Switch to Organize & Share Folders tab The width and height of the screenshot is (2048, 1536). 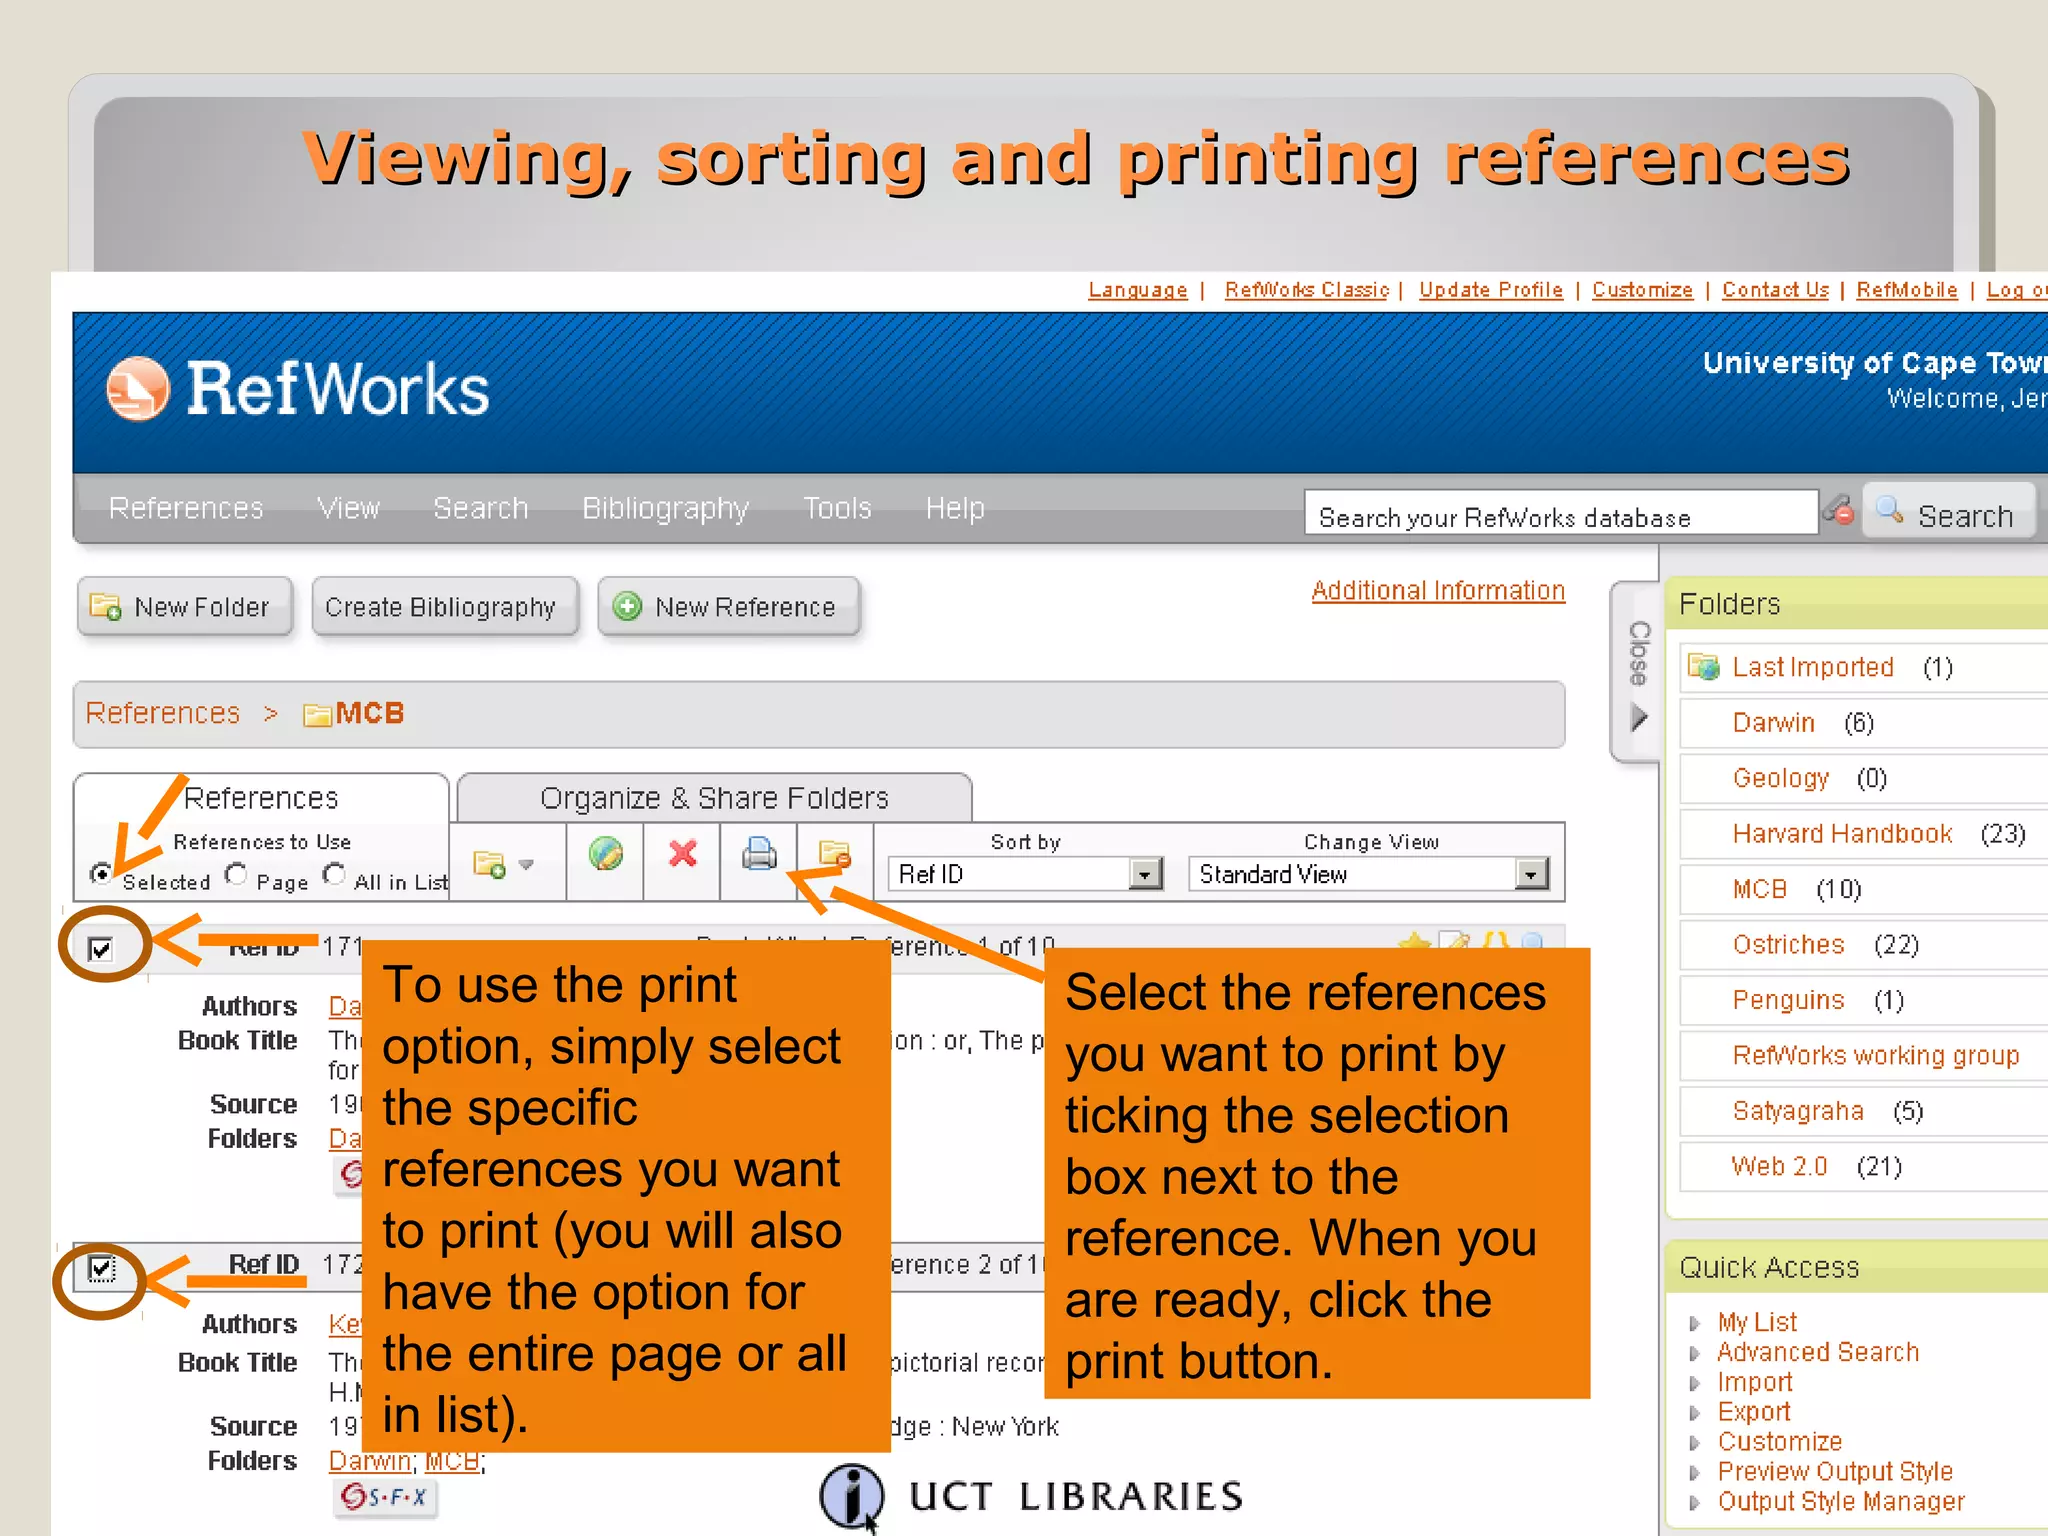(714, 798)
